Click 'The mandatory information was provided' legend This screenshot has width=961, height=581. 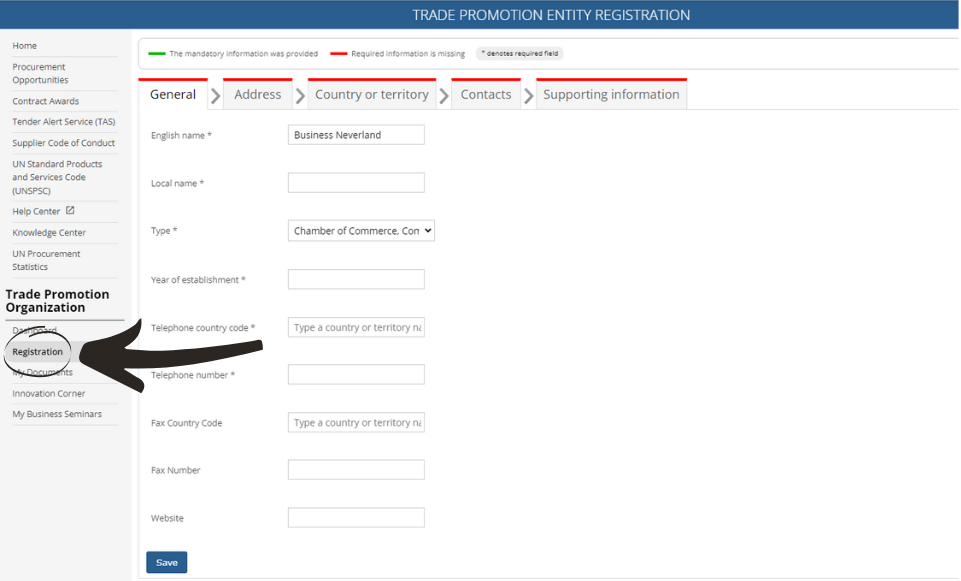click(243, 54)
